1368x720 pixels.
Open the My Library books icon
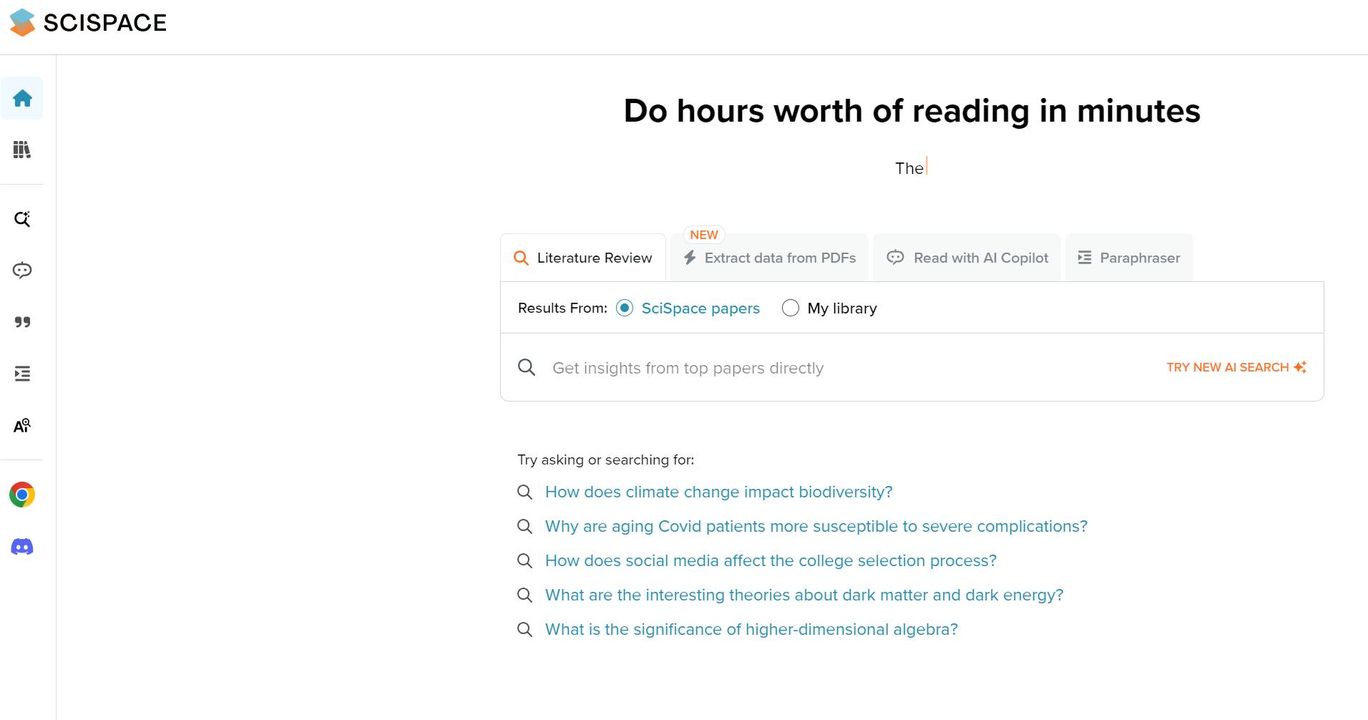coord(22,150)
